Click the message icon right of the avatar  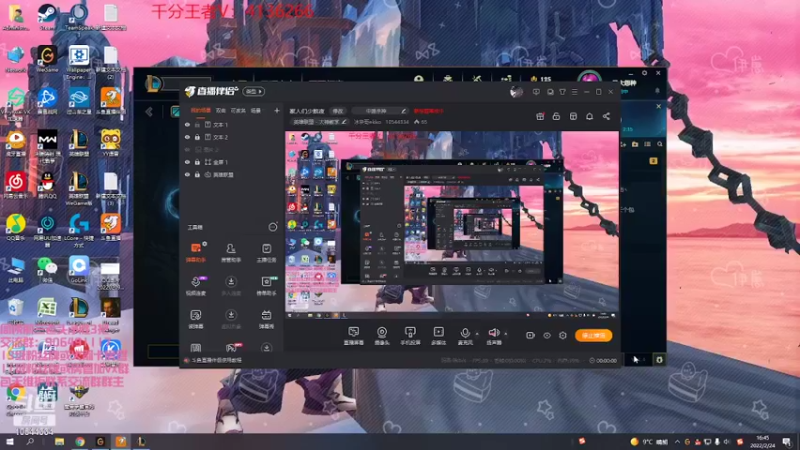[536, 92]
